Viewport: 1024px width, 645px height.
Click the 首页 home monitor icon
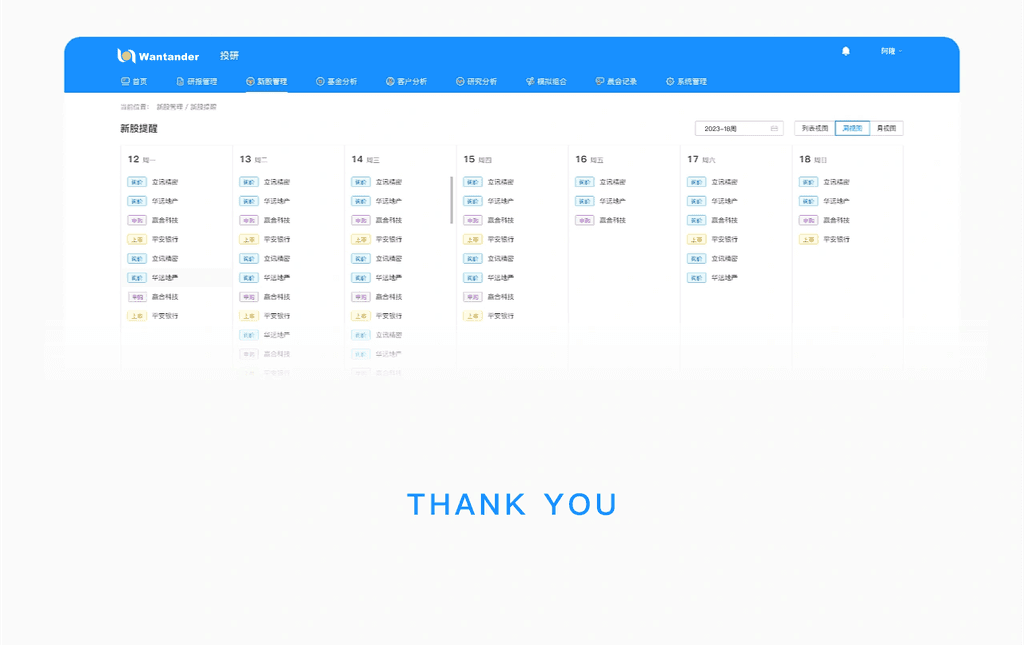coord(125,82)
